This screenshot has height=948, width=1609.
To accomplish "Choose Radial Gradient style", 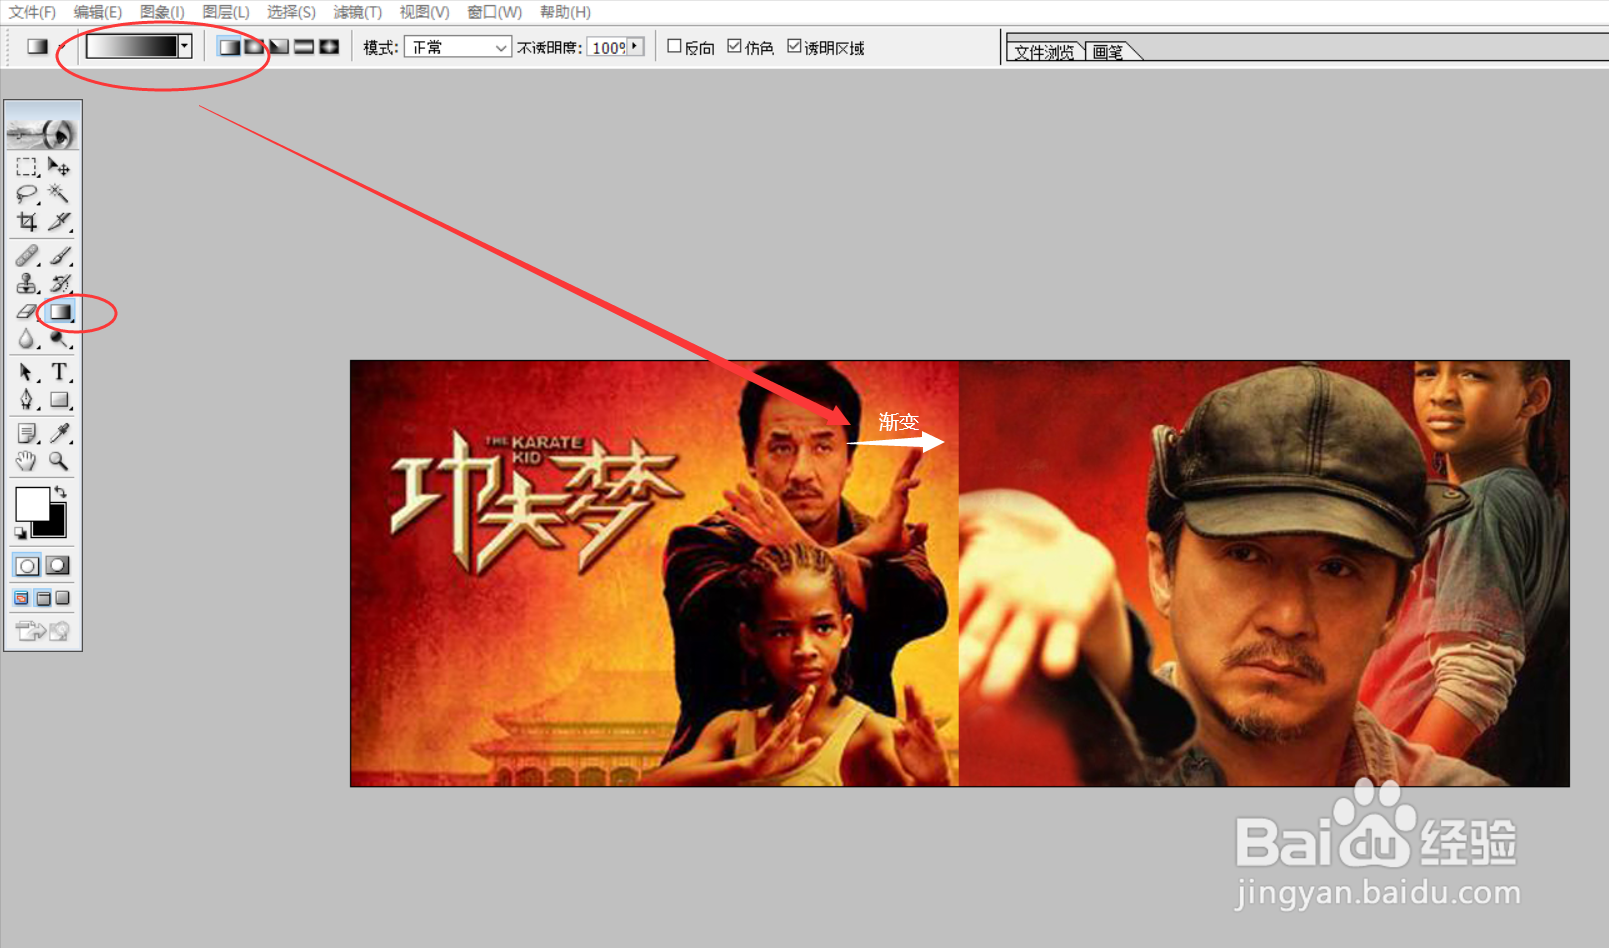I will [254, 47].
